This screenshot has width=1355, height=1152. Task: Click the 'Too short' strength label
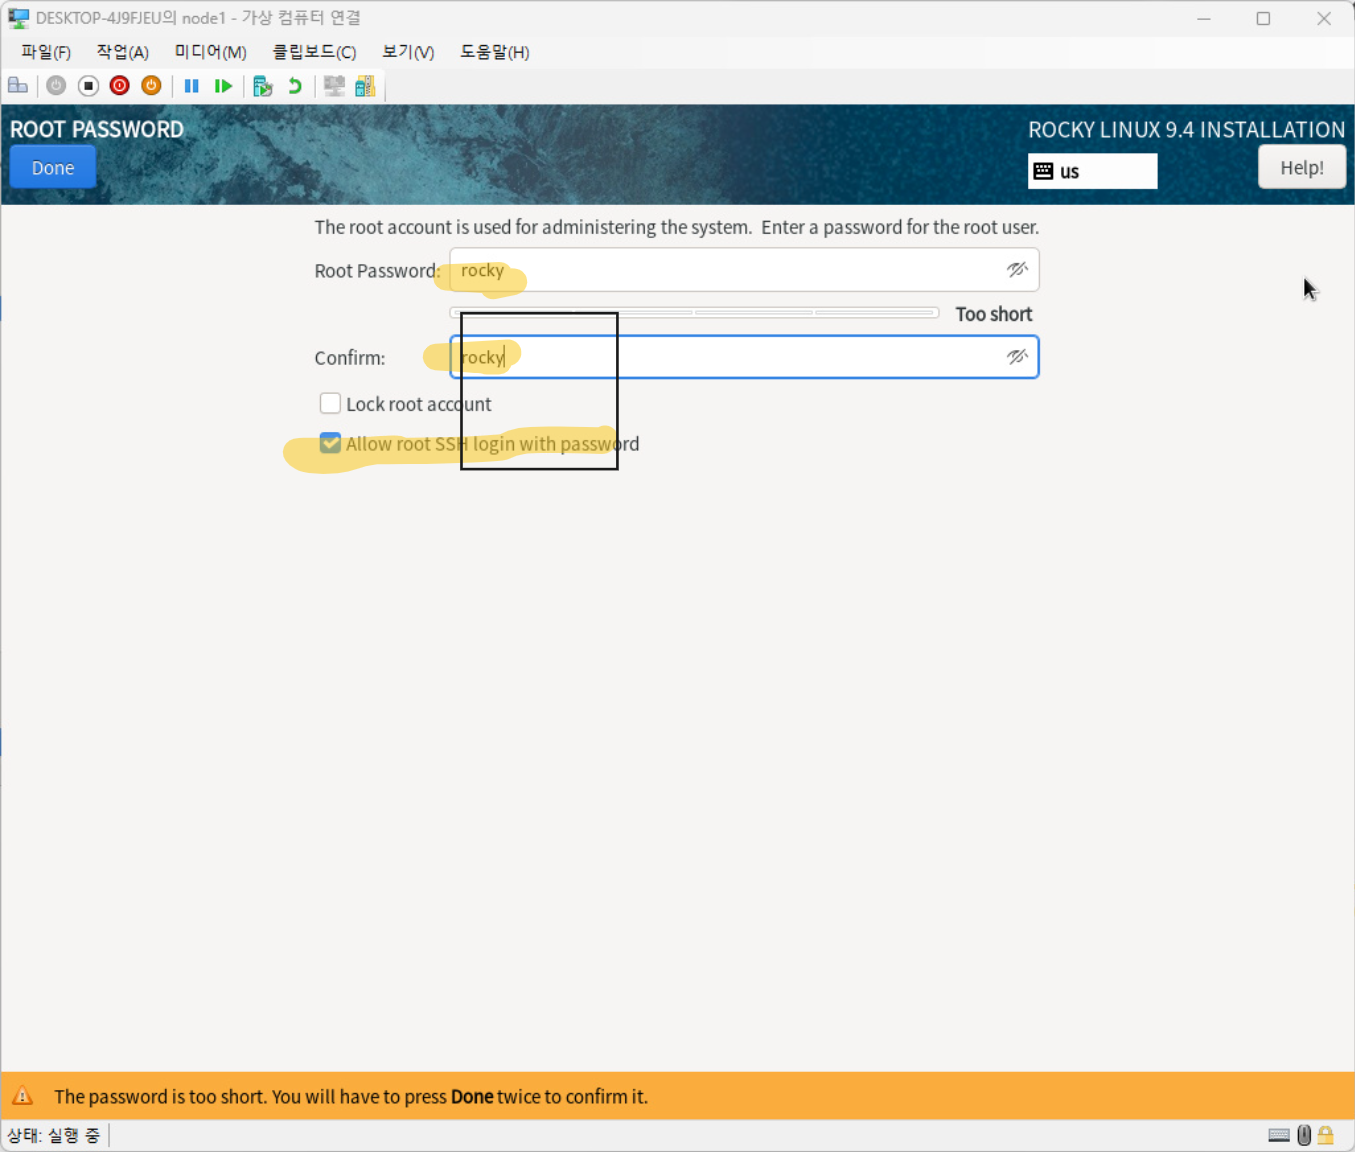point(993,314)
